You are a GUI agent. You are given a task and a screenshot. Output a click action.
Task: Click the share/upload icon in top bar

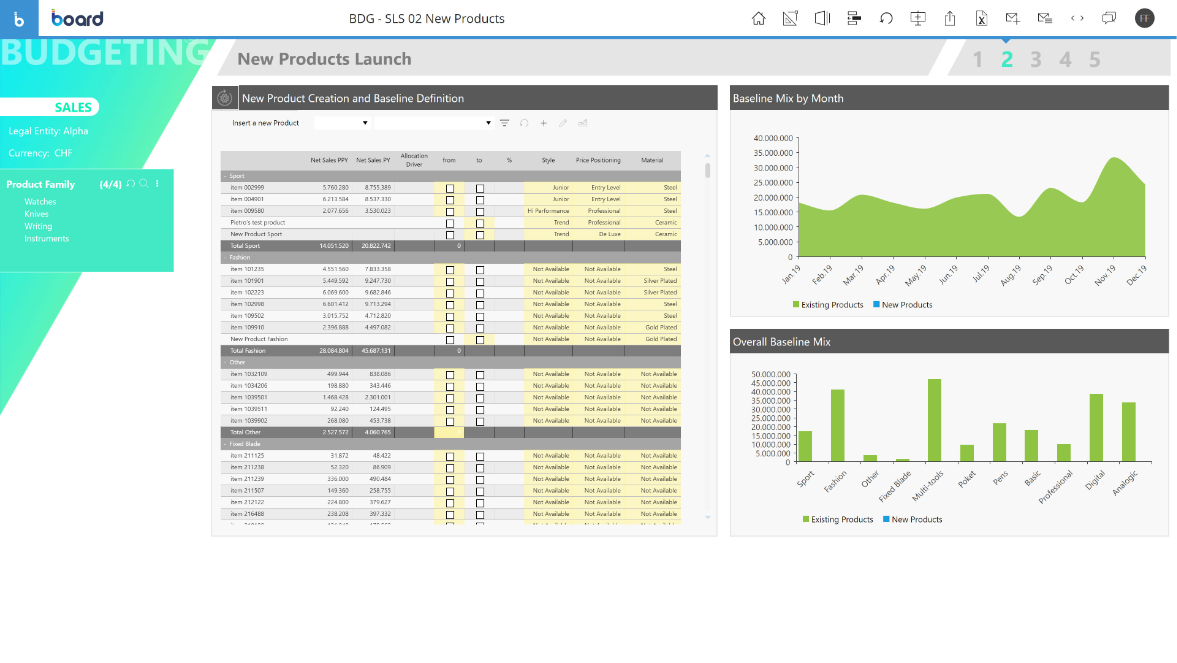click(950, 18)
